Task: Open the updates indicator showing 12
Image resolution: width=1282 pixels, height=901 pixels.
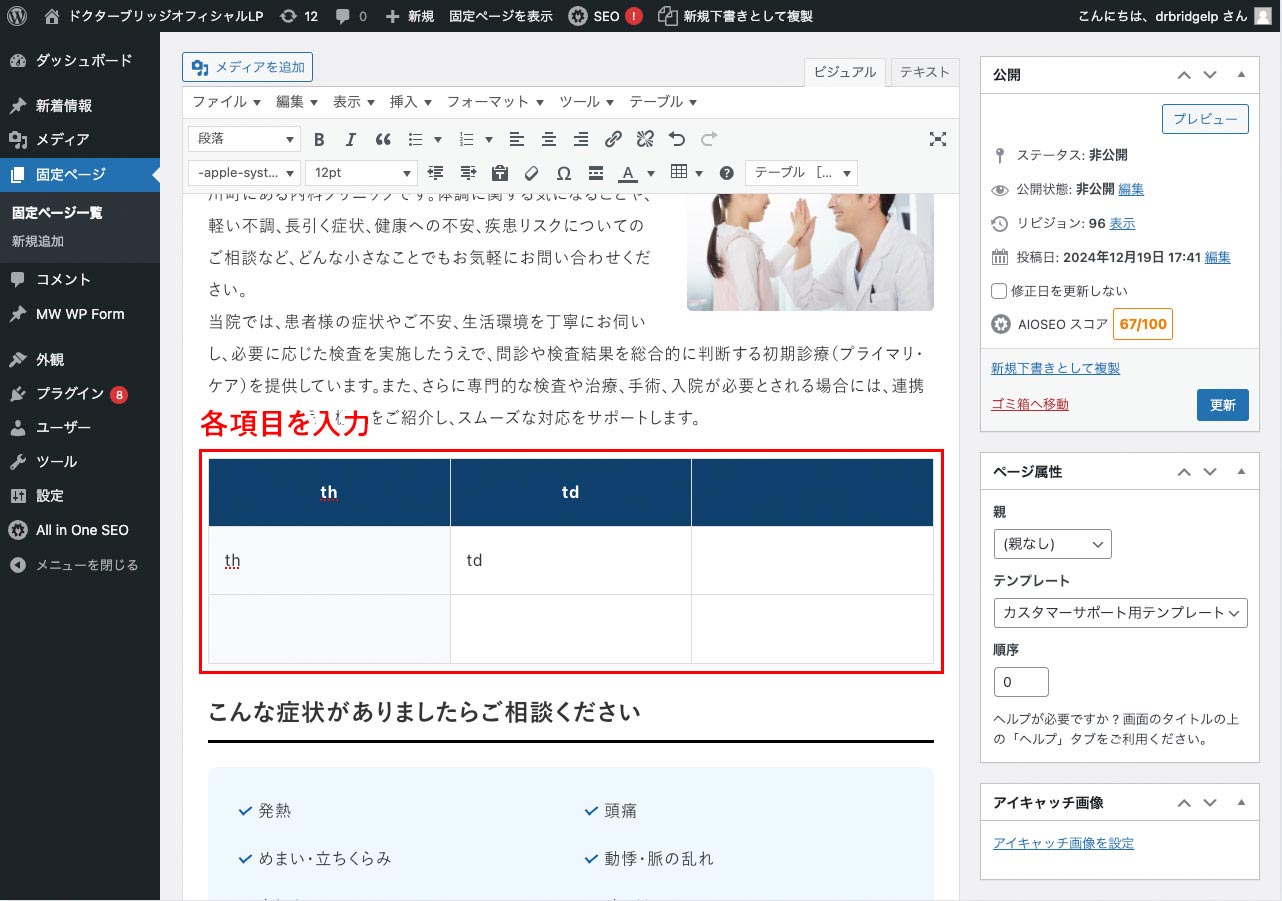Action: click(299, 16)
